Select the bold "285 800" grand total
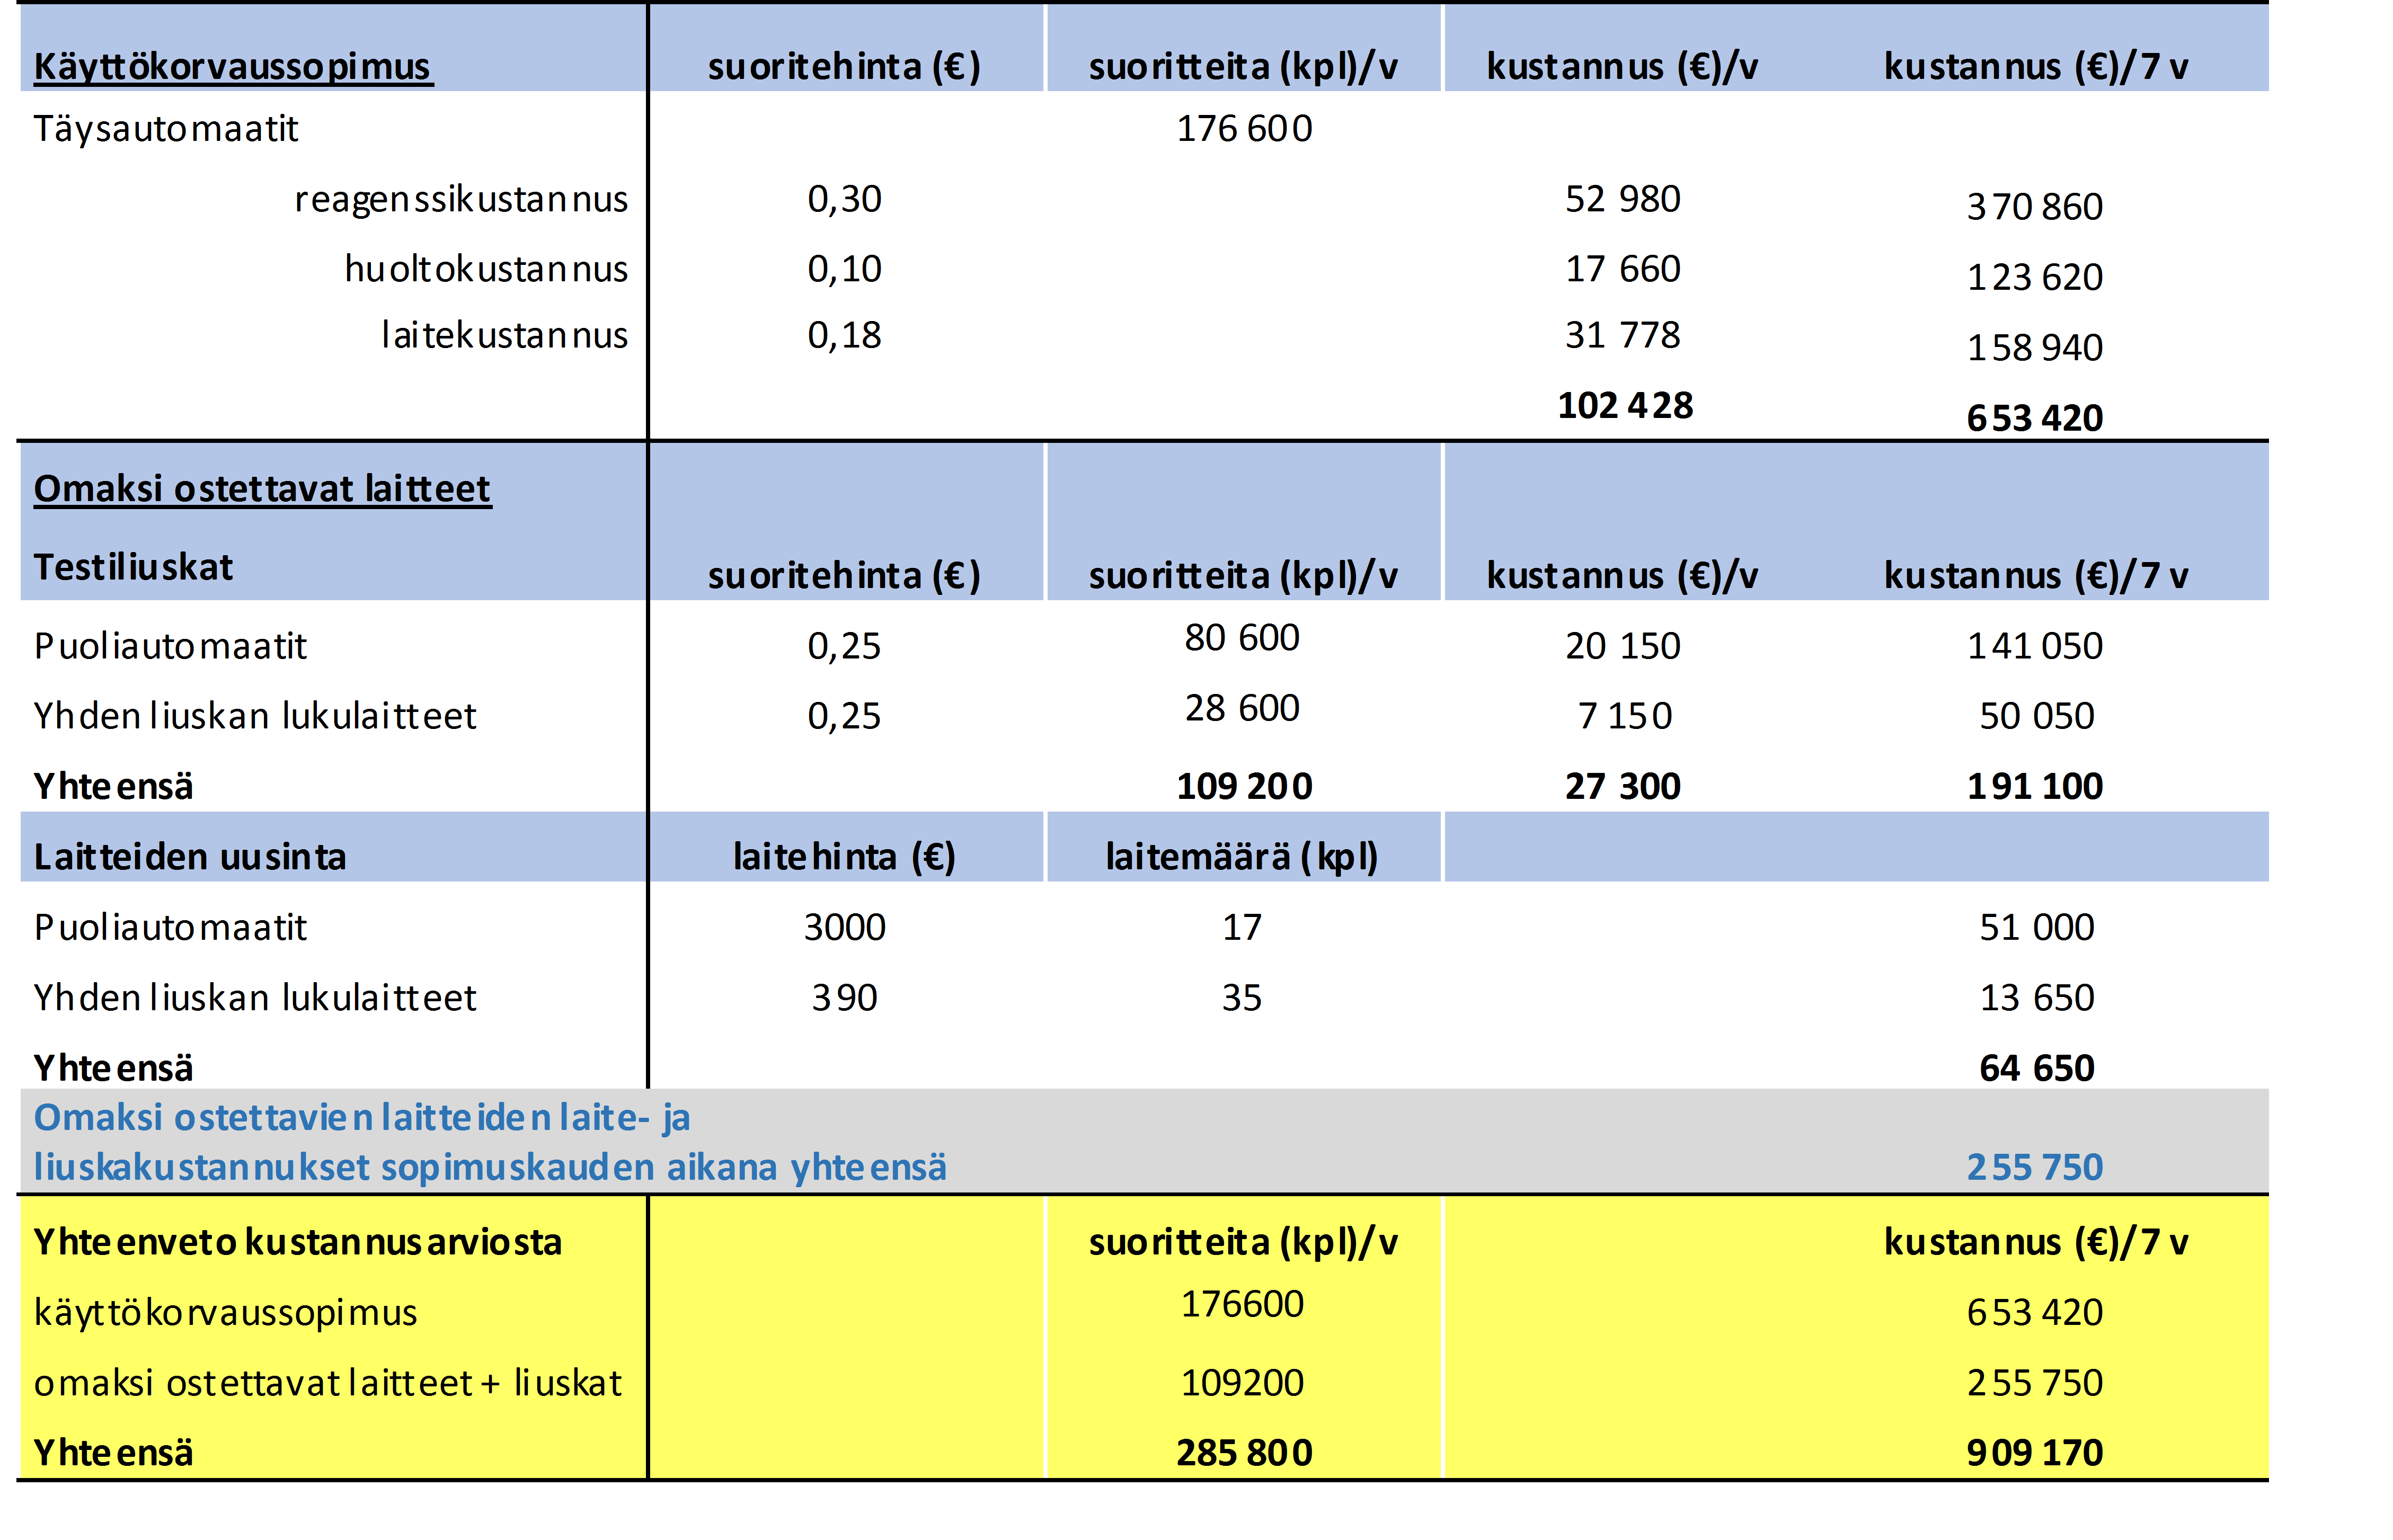 (1243, 1453)
